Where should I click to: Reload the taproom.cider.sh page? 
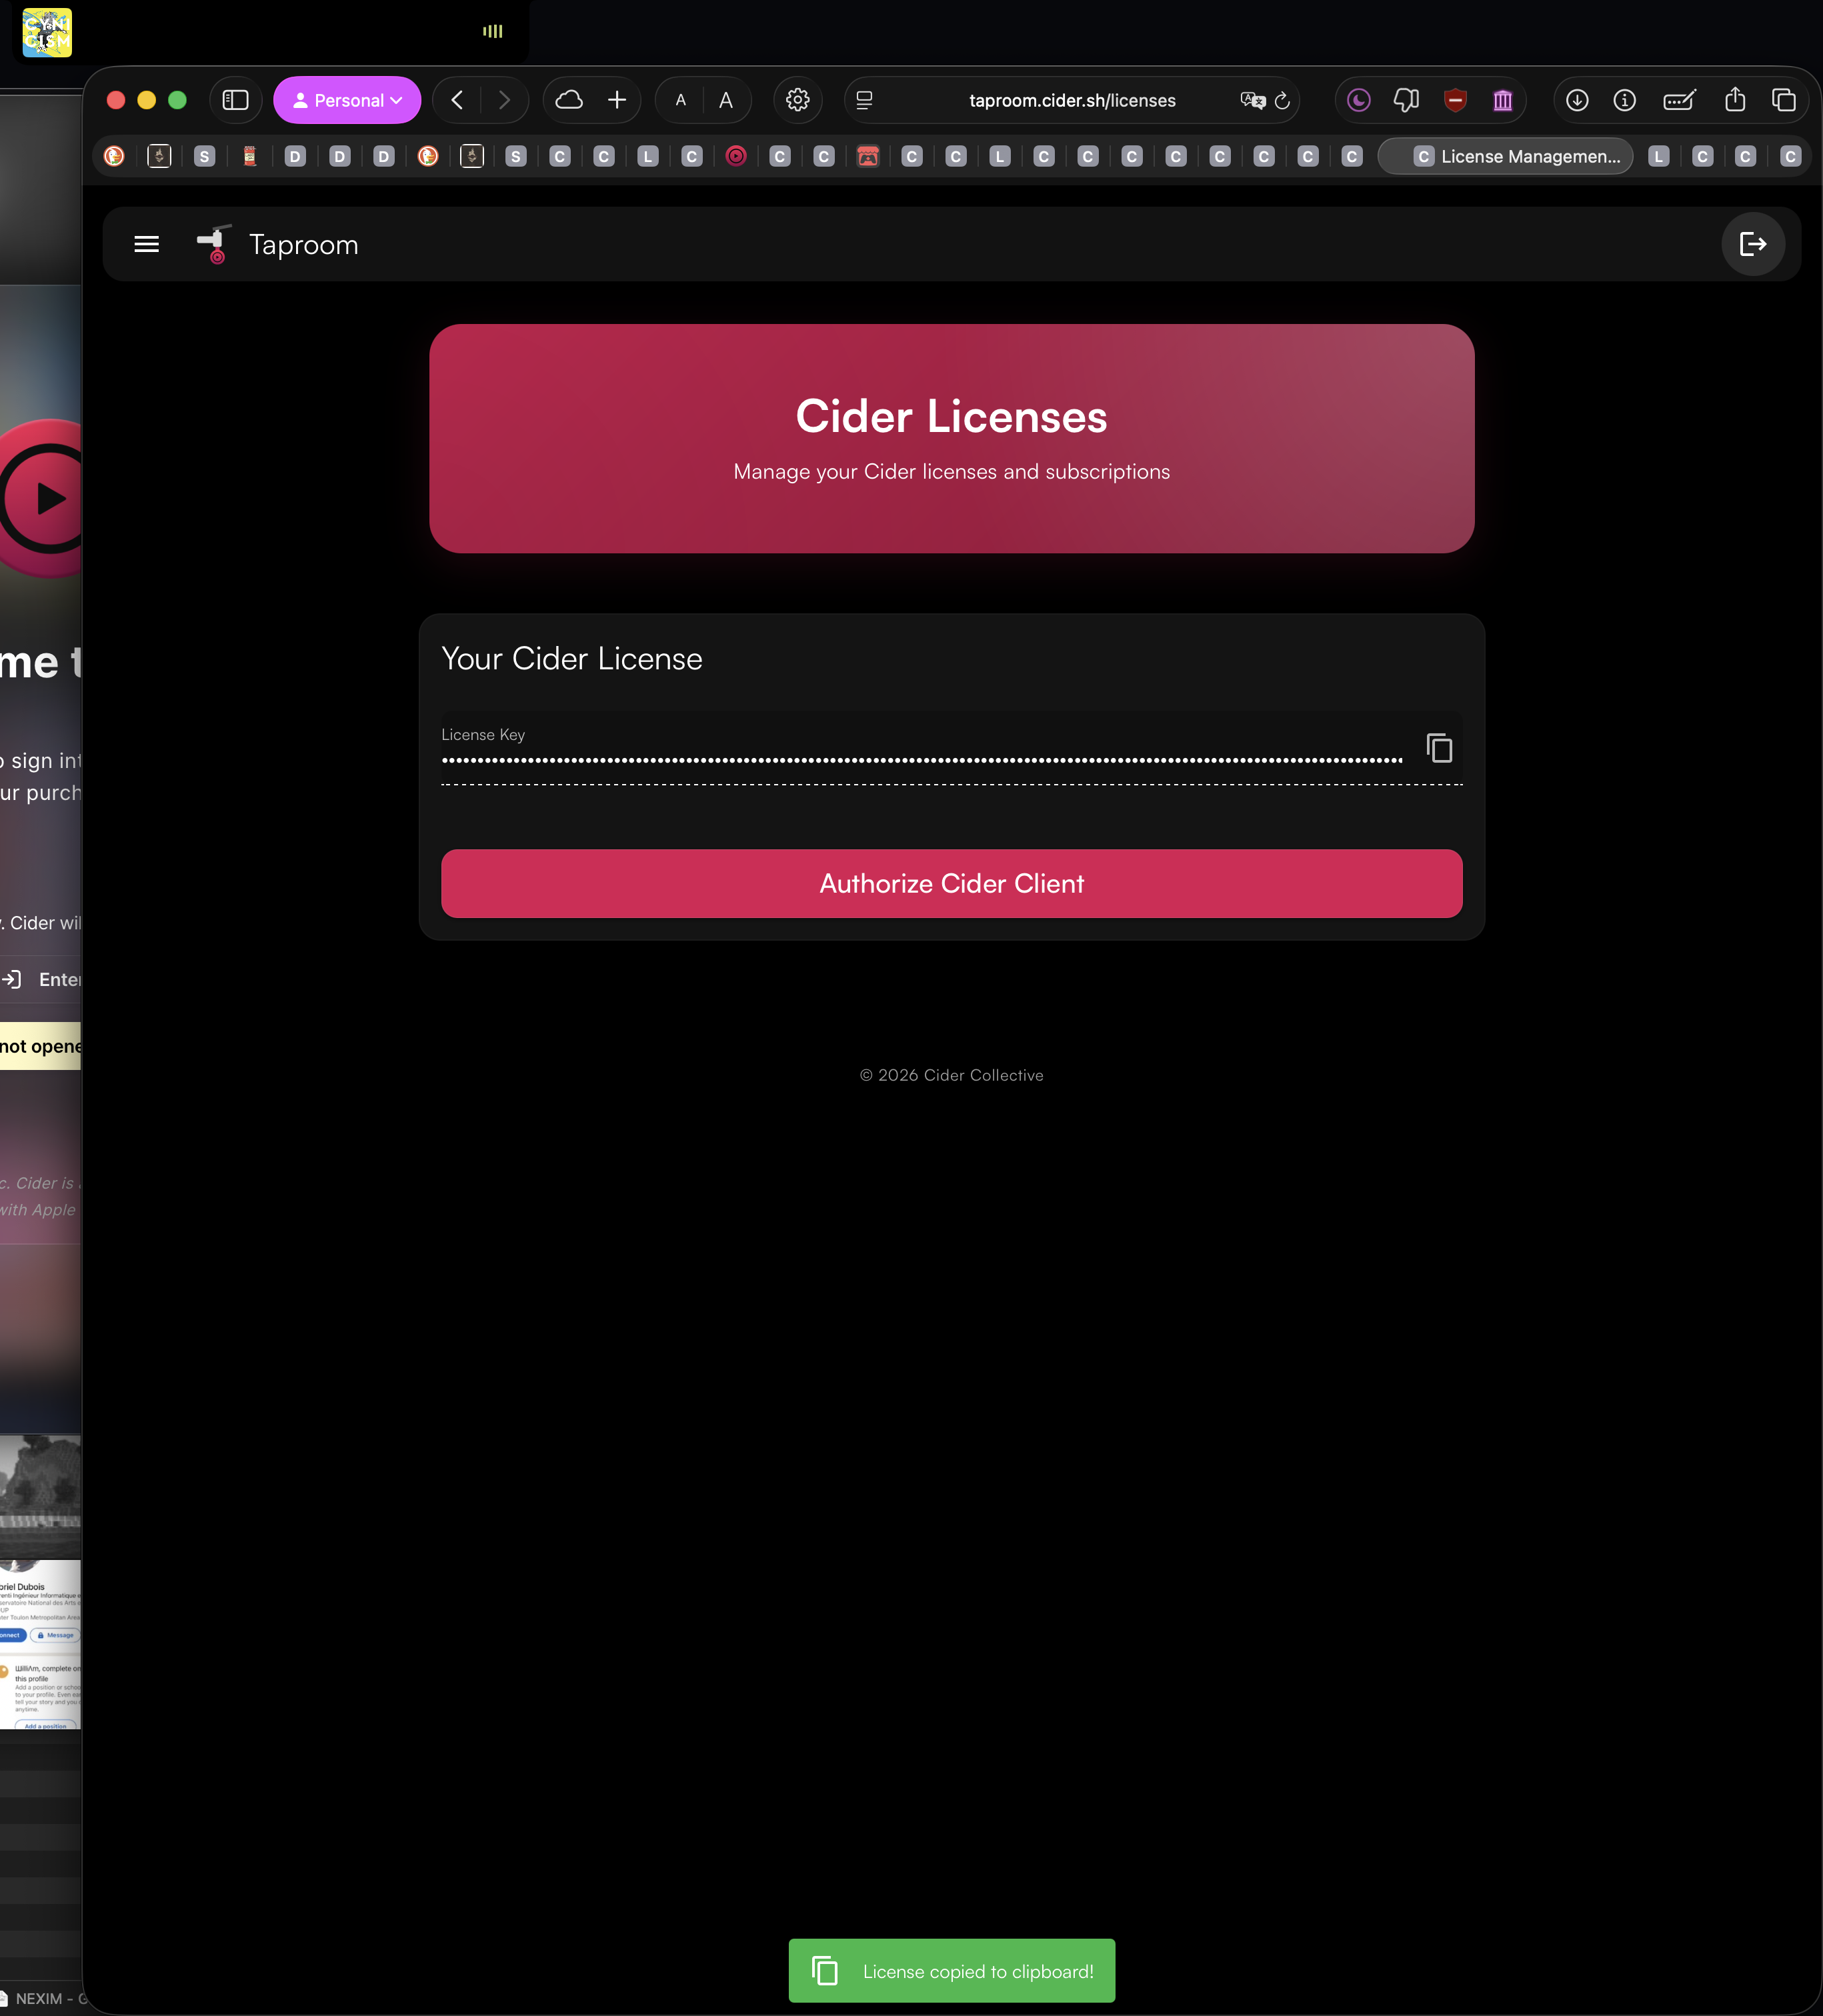tap(1282, 100)
